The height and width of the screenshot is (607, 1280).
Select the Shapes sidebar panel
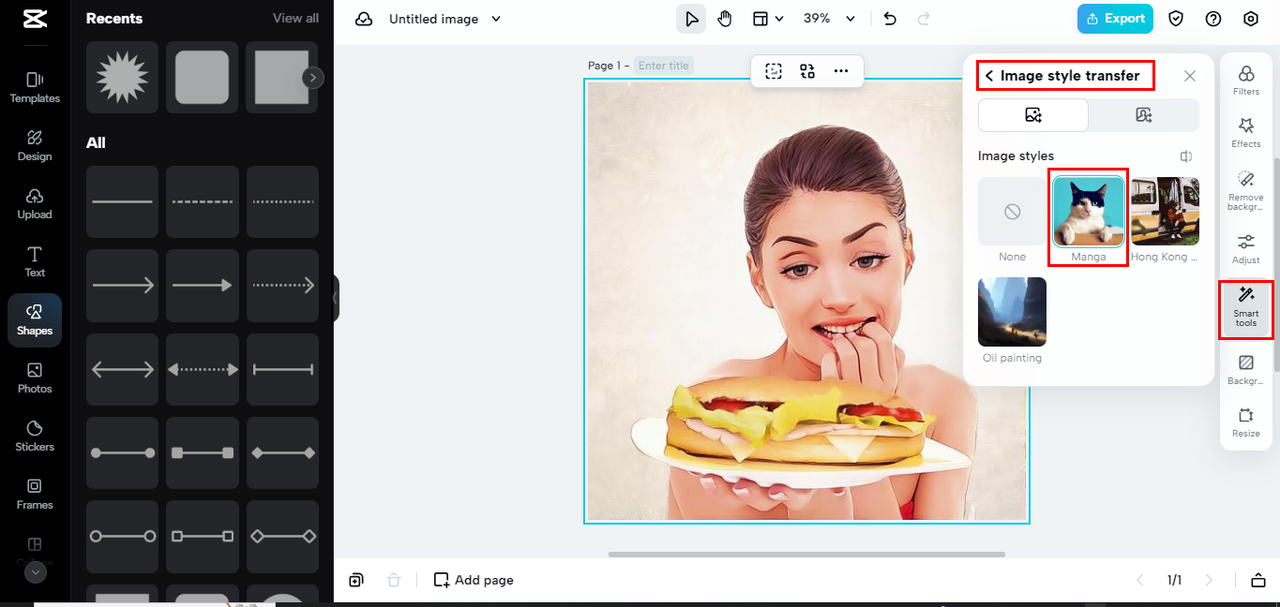click(35, 320)
